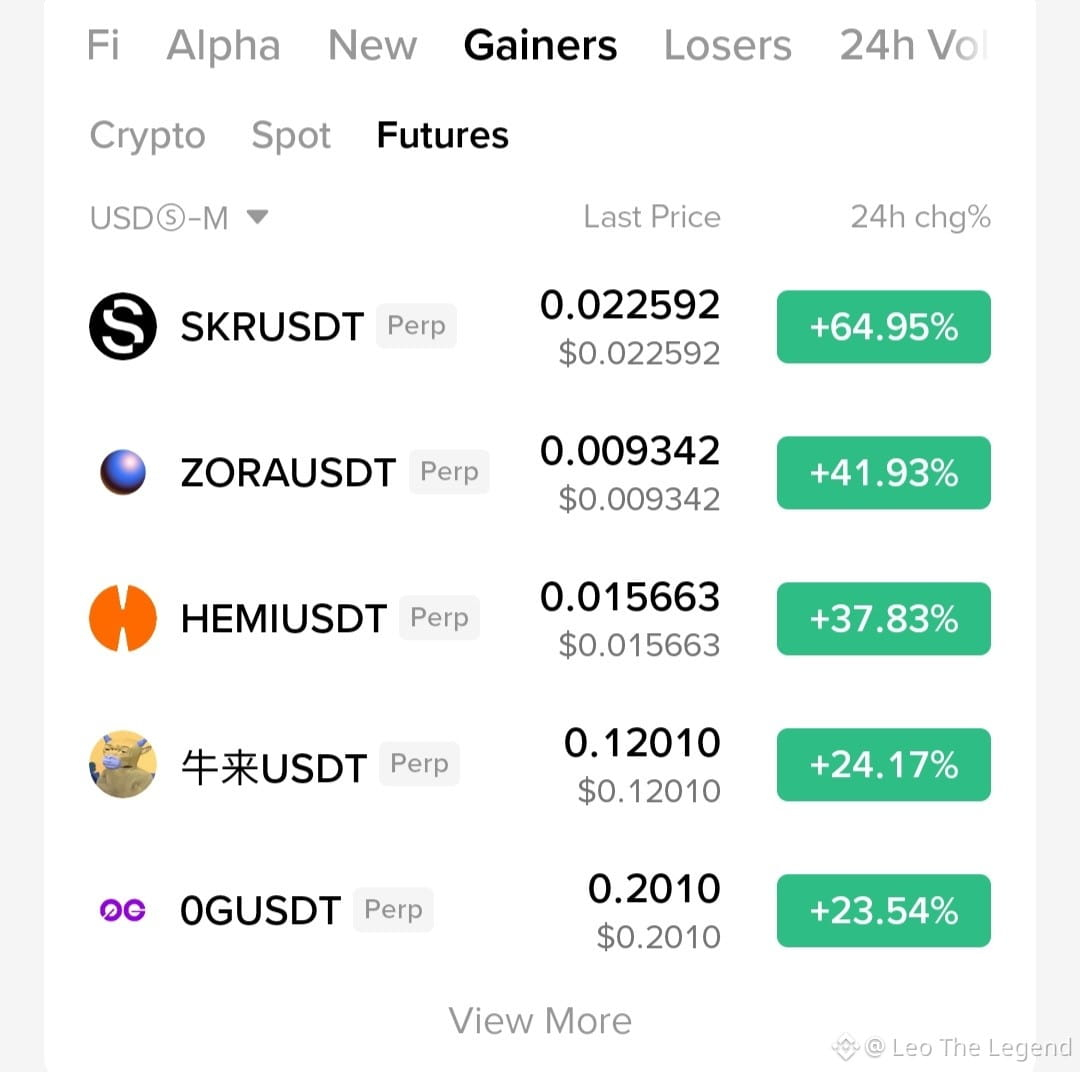Tap the 牛来USDT bull avatar icon
Screen dimensions: 1080x1072
pyautogui.click(x=123, y=764)
